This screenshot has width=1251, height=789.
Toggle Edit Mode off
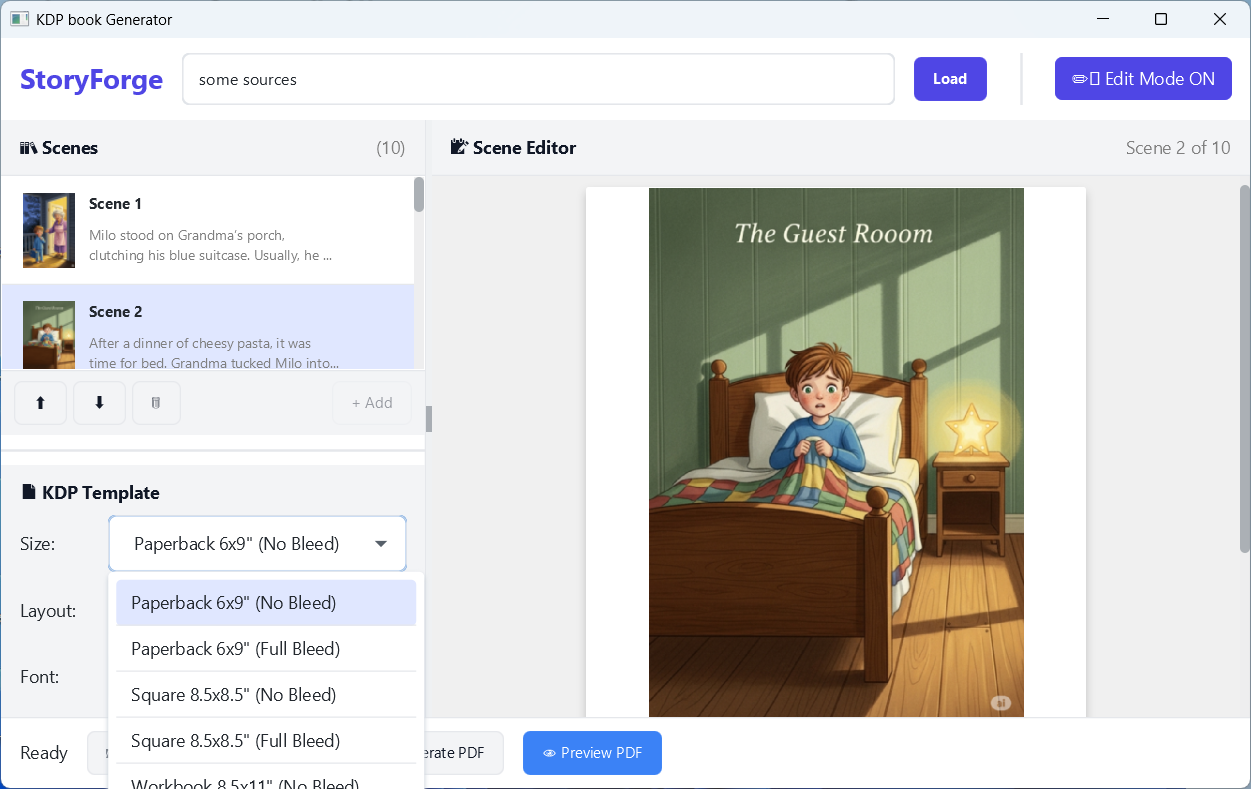1143,78
